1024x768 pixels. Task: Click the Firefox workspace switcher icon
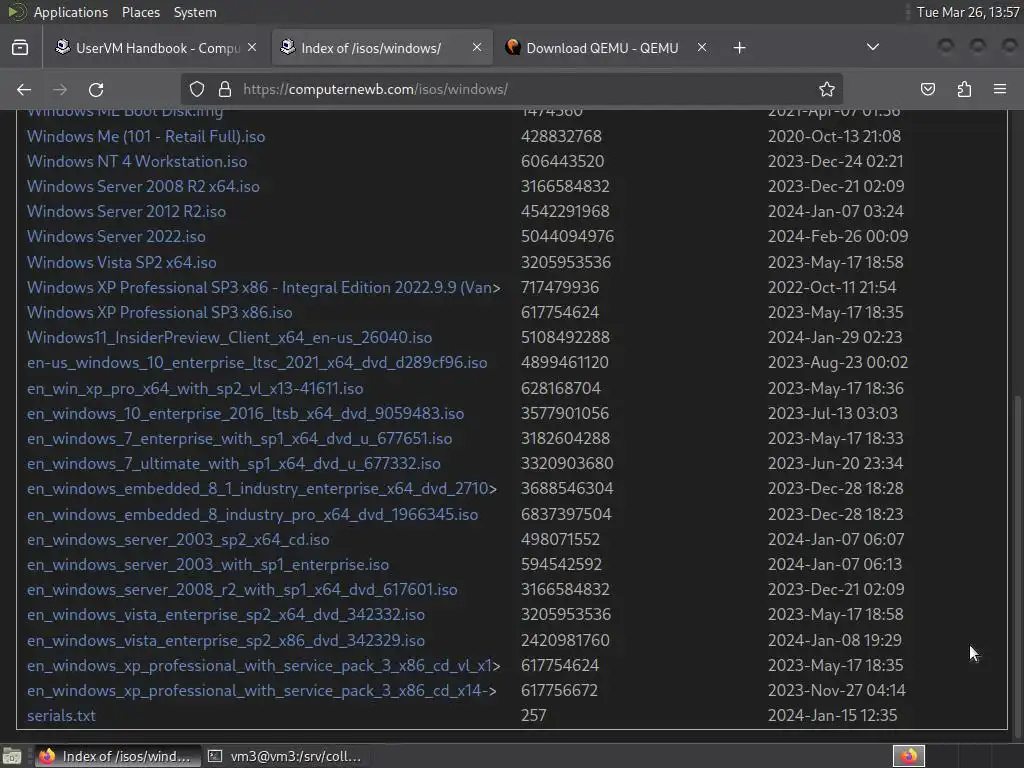(x=908, y=756)
